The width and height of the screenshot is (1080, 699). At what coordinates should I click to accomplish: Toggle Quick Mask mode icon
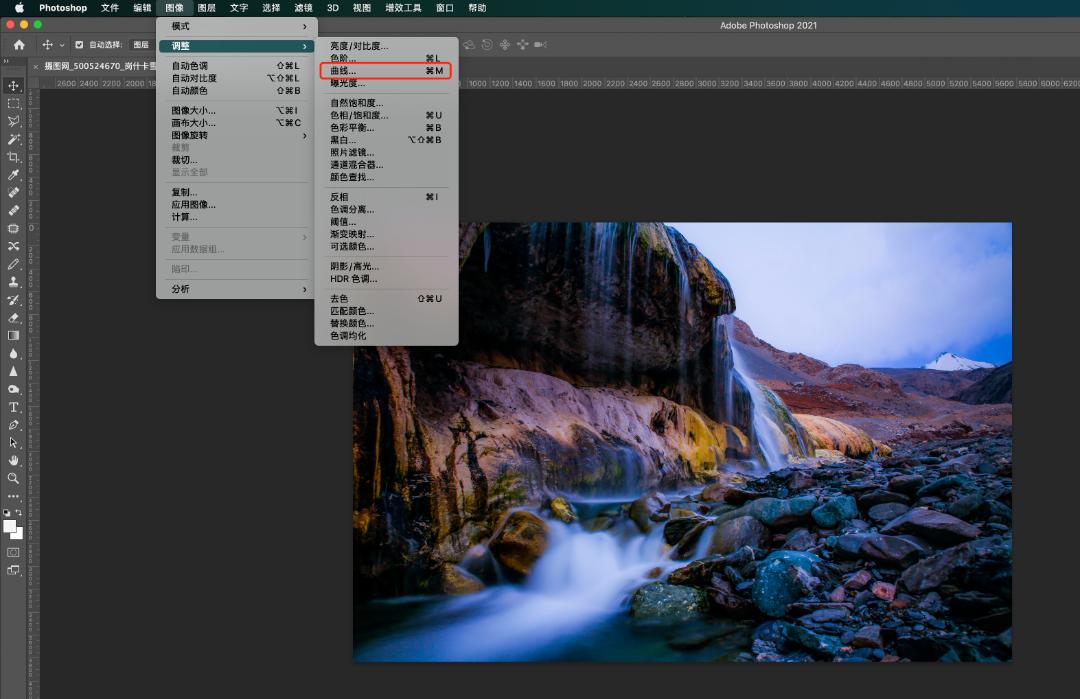pyautogui.click(x=14, y=552)
